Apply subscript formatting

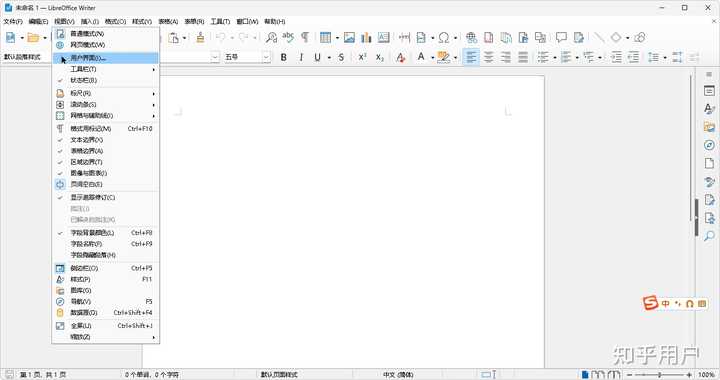(379, 57)
